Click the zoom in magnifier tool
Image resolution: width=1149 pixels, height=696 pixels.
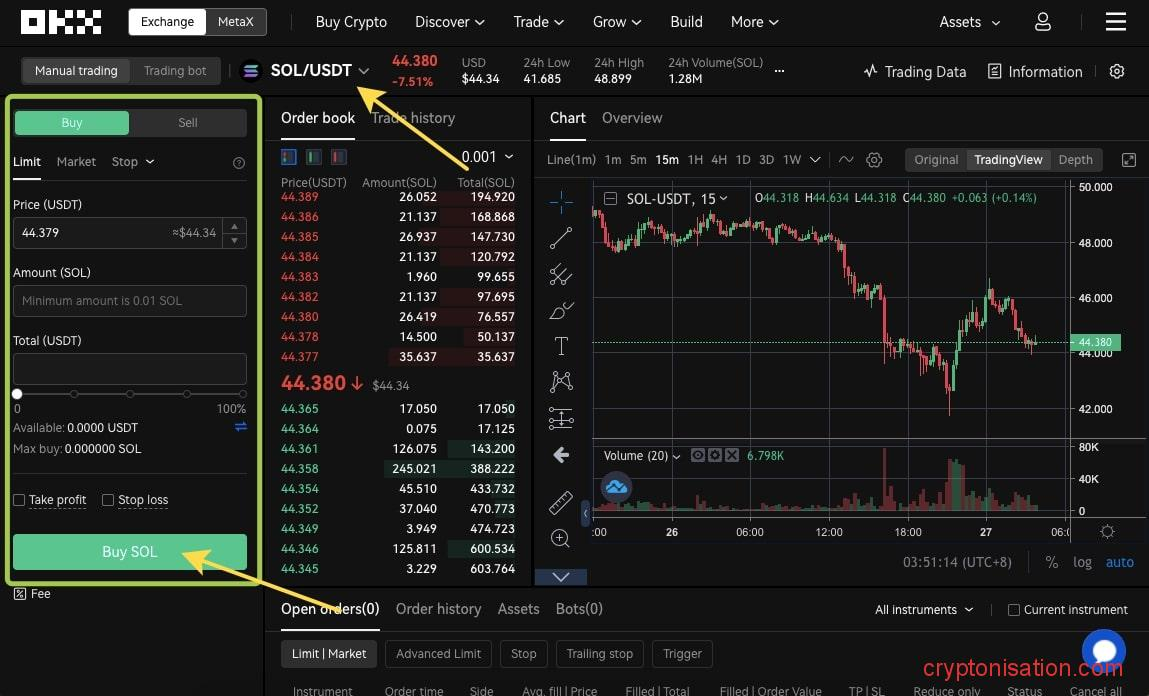tap(561, 539)
